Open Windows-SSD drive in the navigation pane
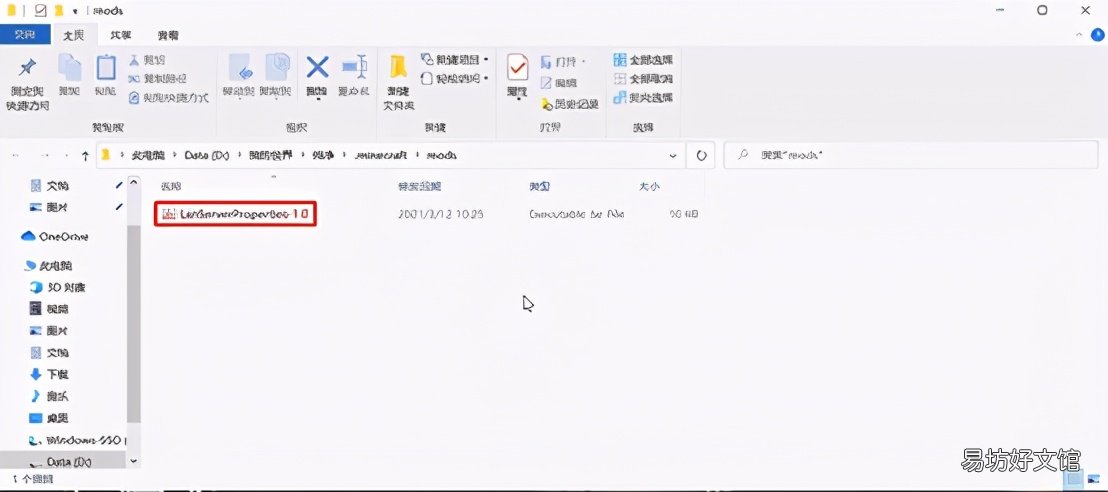The image size is (1108, 492). click(76, 440)
